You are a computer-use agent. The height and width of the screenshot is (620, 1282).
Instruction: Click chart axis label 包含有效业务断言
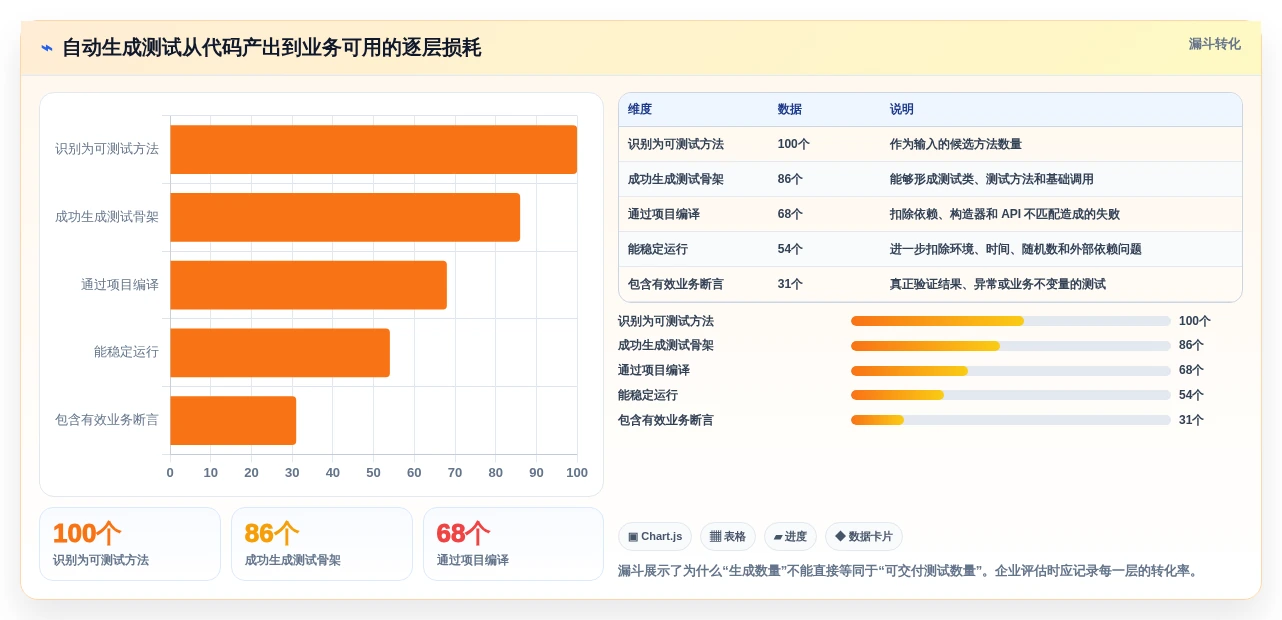[107, 420]
